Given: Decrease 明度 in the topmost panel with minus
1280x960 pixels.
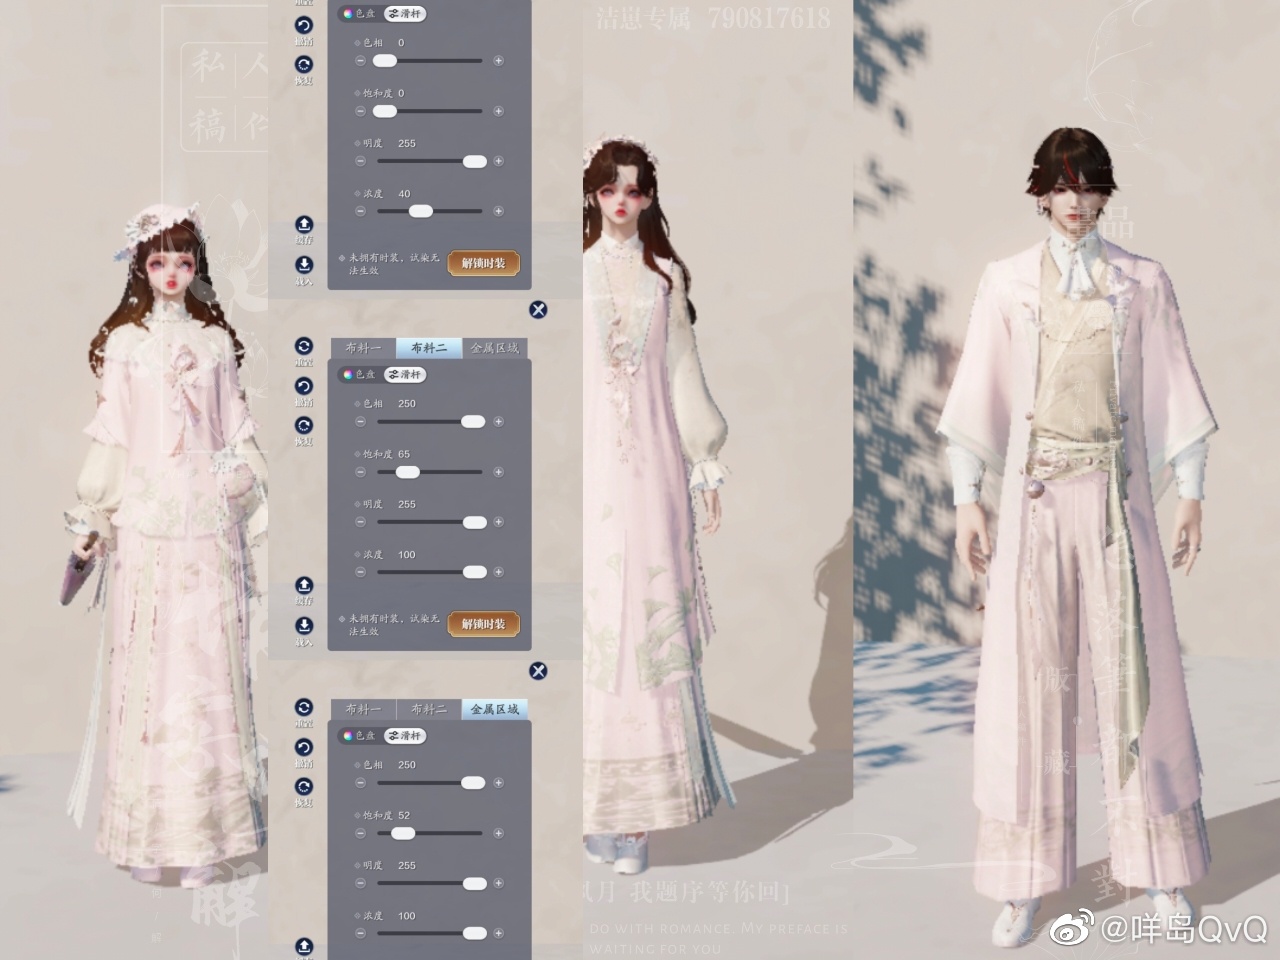Looking at the screenshot, I should pyautogui.click(x=360, y=161).
